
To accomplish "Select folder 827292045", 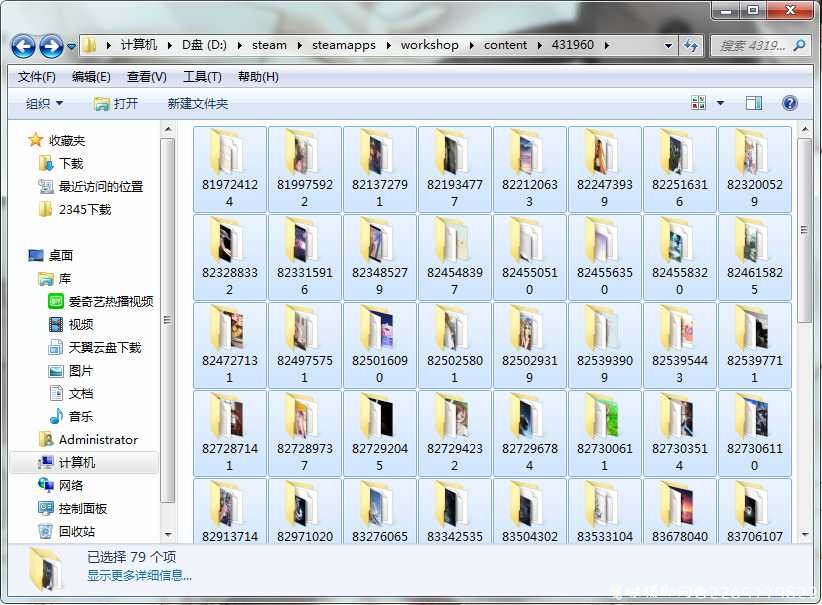I will click(x=380, y=433).
